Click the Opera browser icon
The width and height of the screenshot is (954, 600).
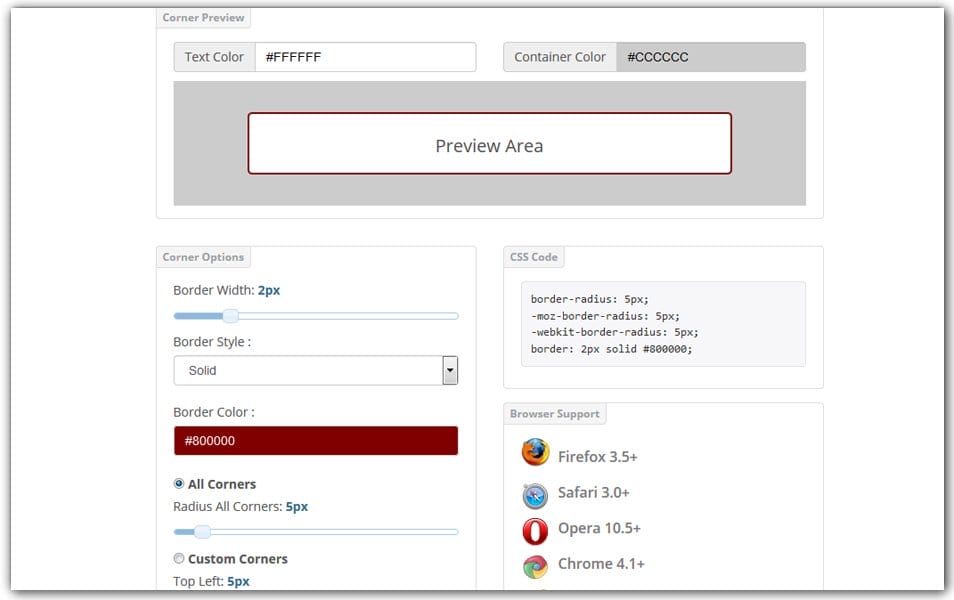click(x=535, y=530)
